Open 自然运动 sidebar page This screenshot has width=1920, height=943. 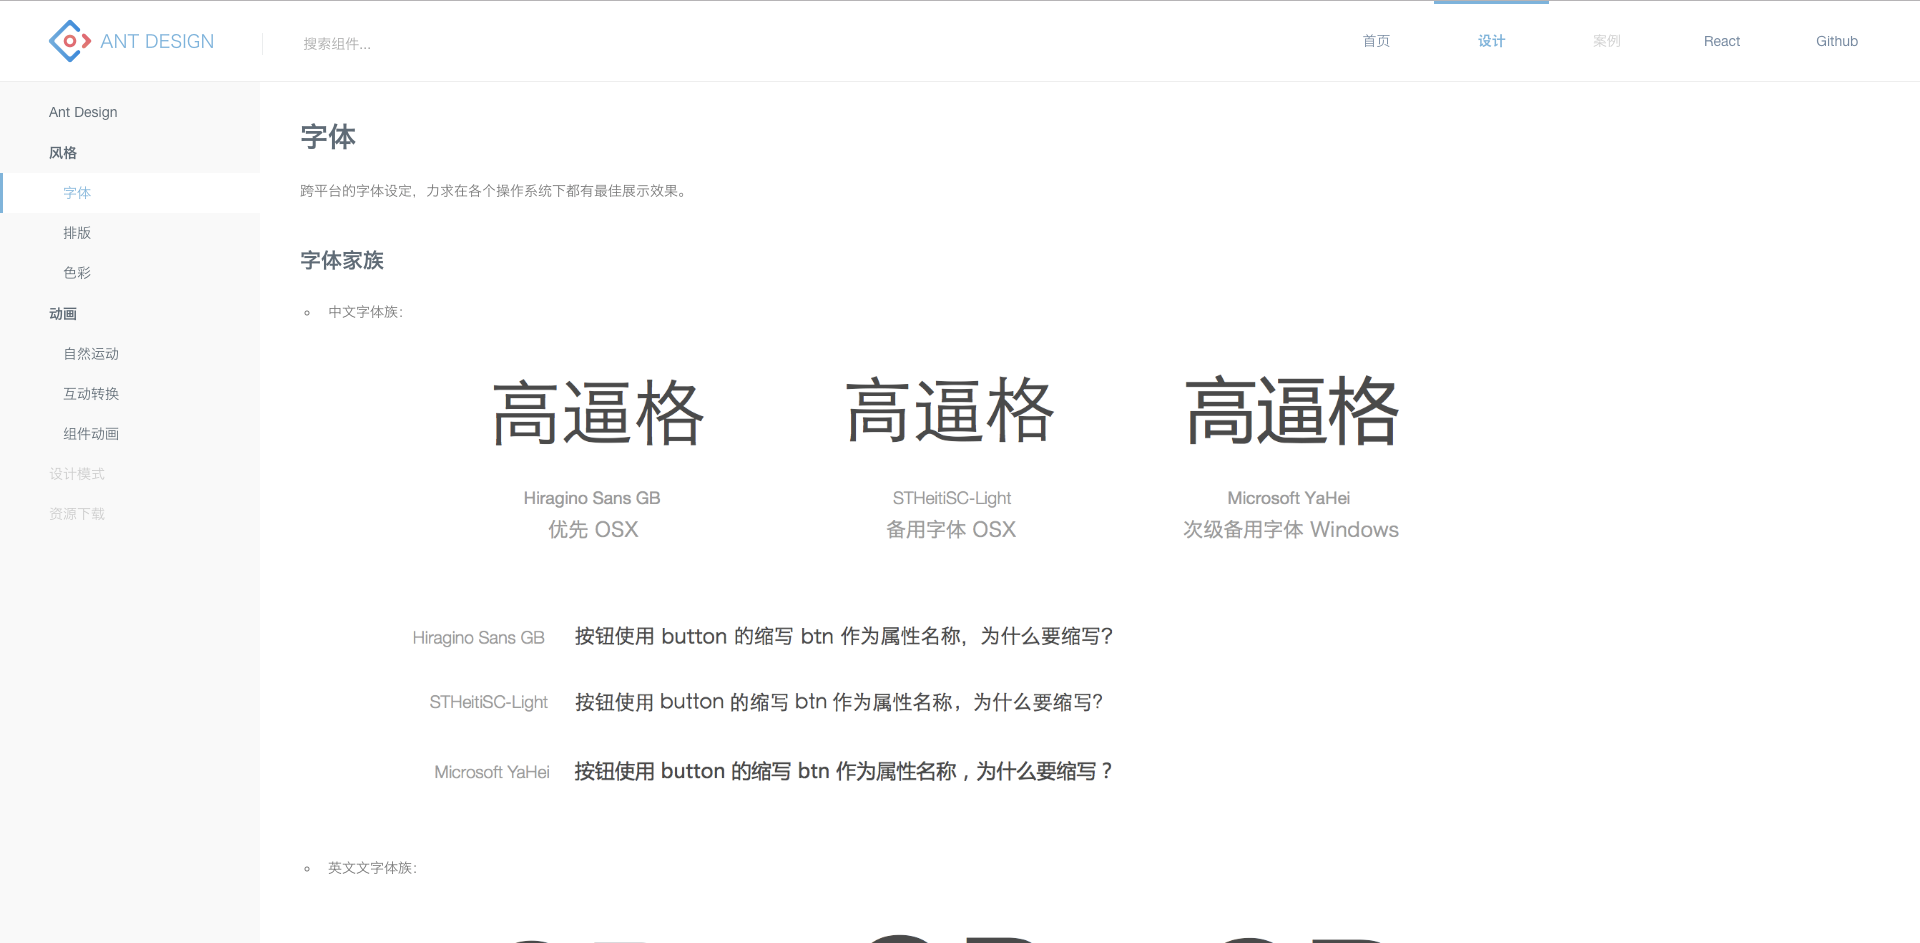click(91, 354)
